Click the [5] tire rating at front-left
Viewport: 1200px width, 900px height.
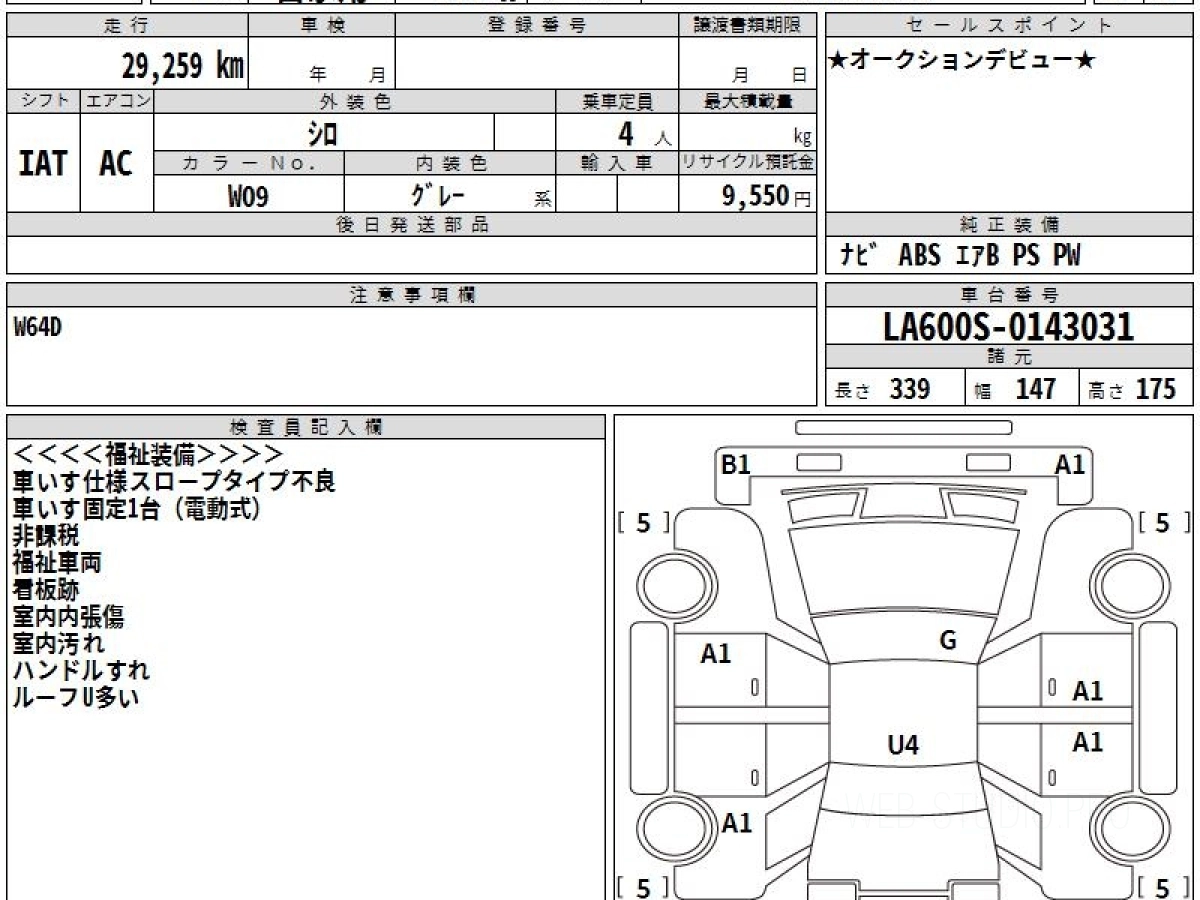click(643, 523)
